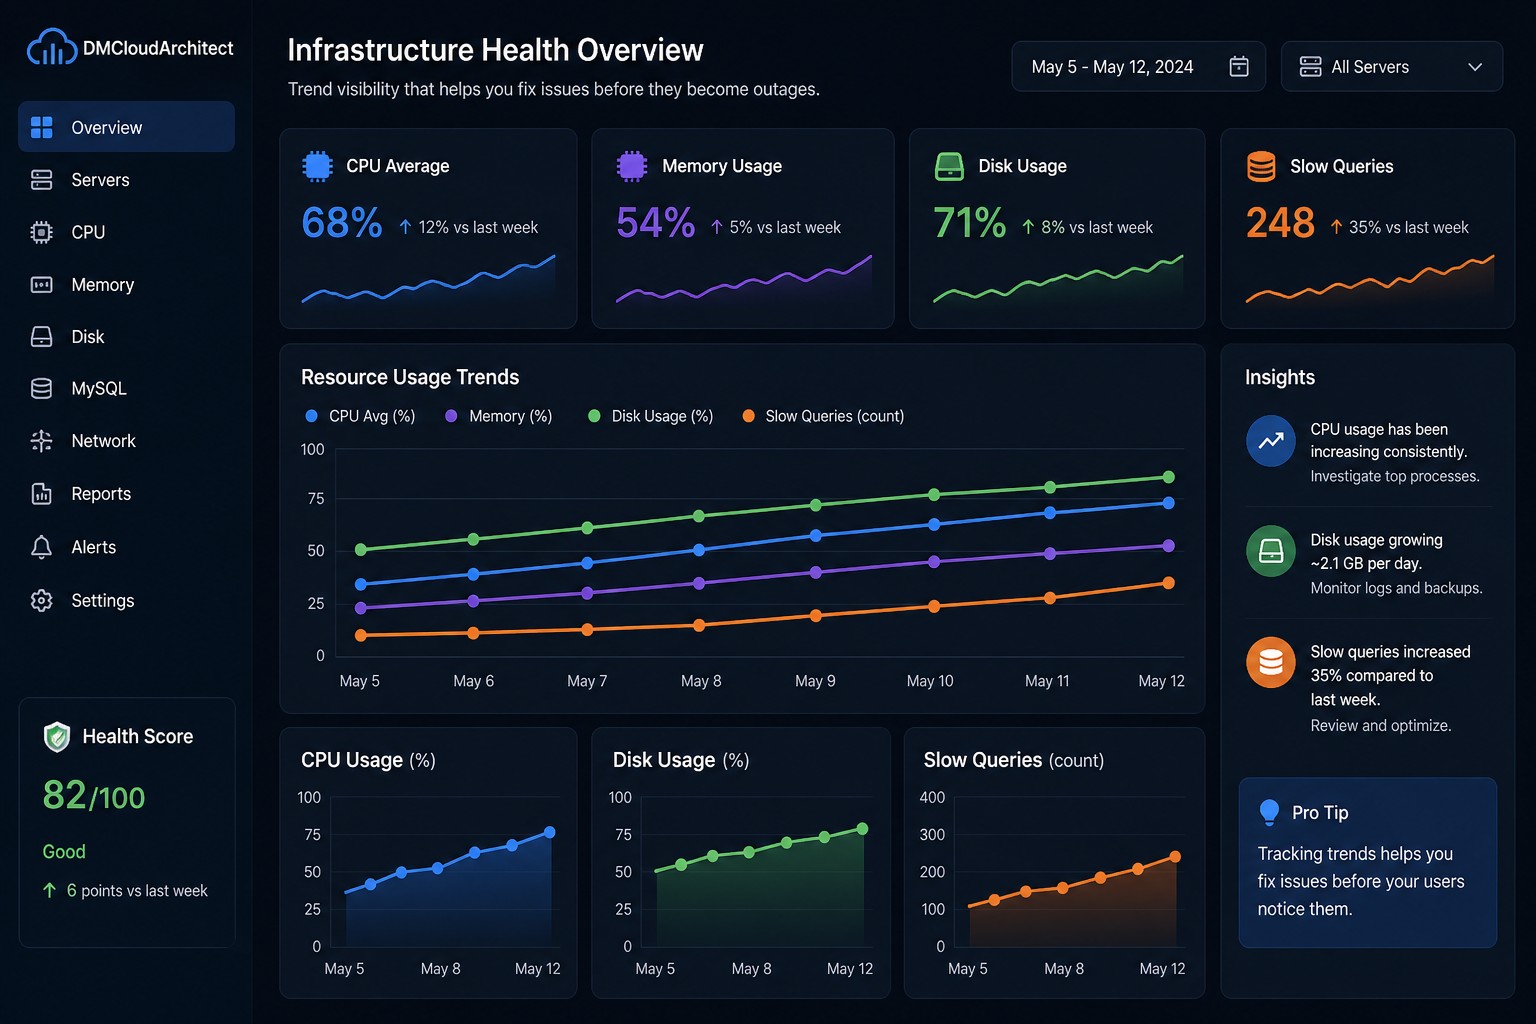Click the Disk drive icon in sidebar
The width and height of the screenshot is (1536, 1024).
tap(41, 337)
